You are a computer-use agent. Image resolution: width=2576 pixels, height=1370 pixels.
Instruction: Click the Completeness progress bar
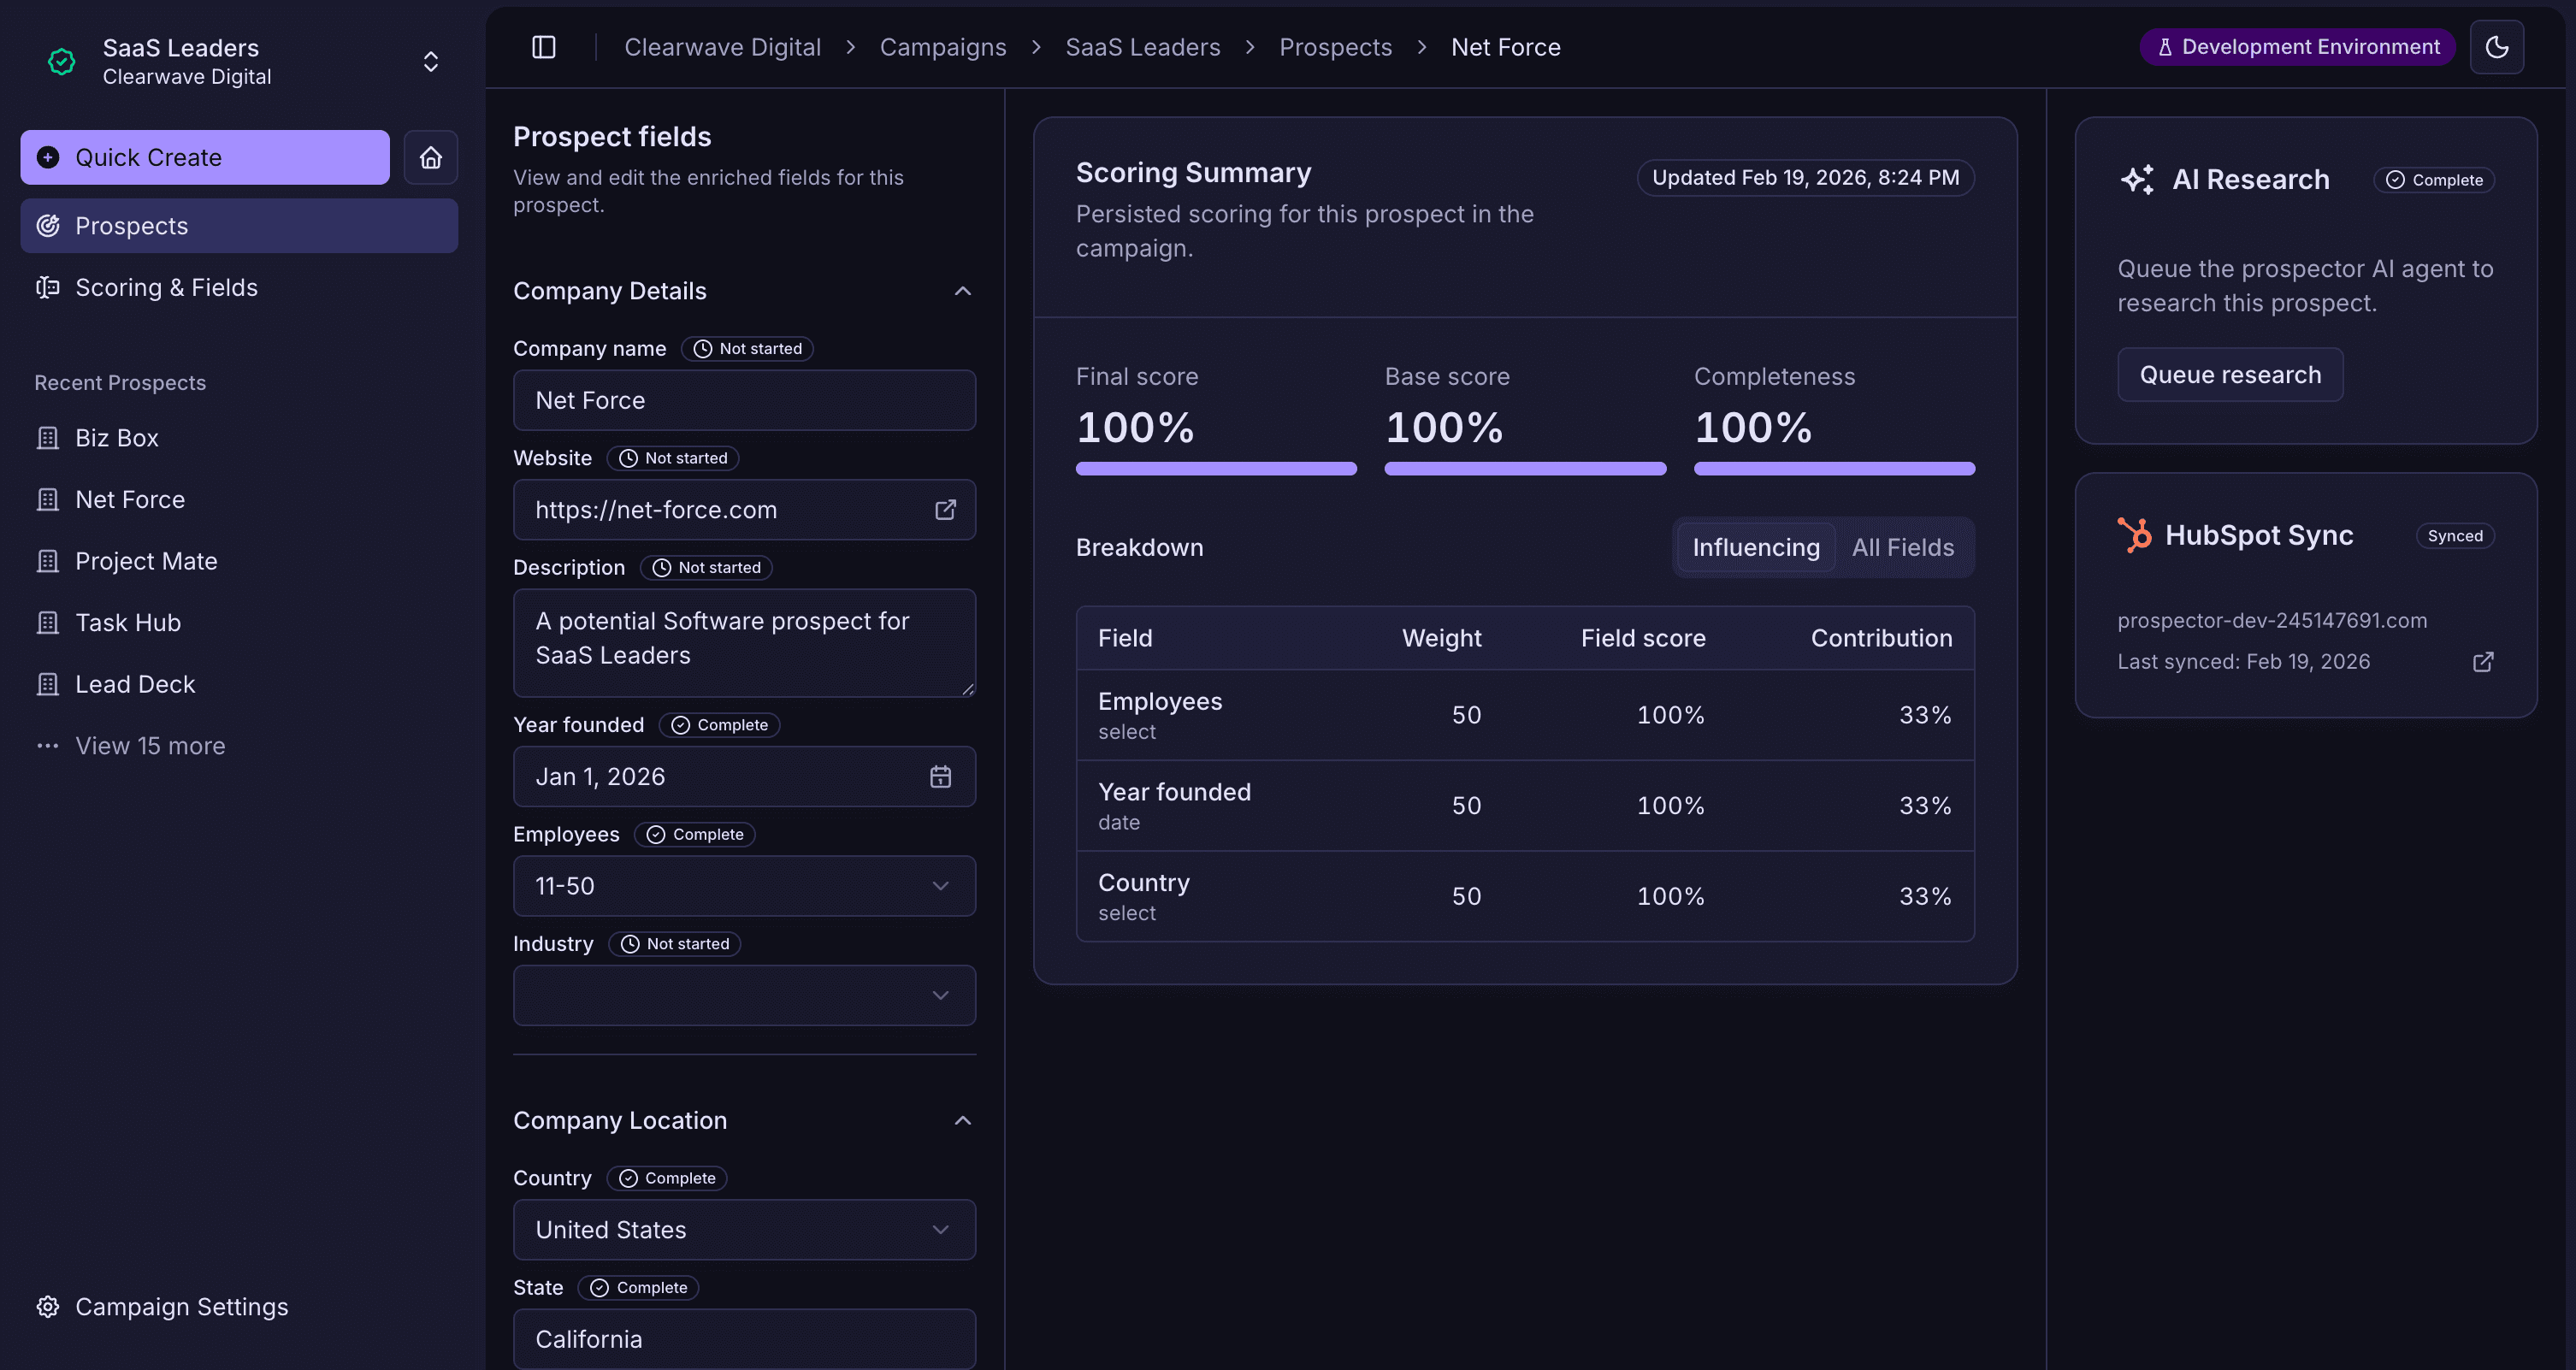pyautogui.click(x=1833, y=468)
